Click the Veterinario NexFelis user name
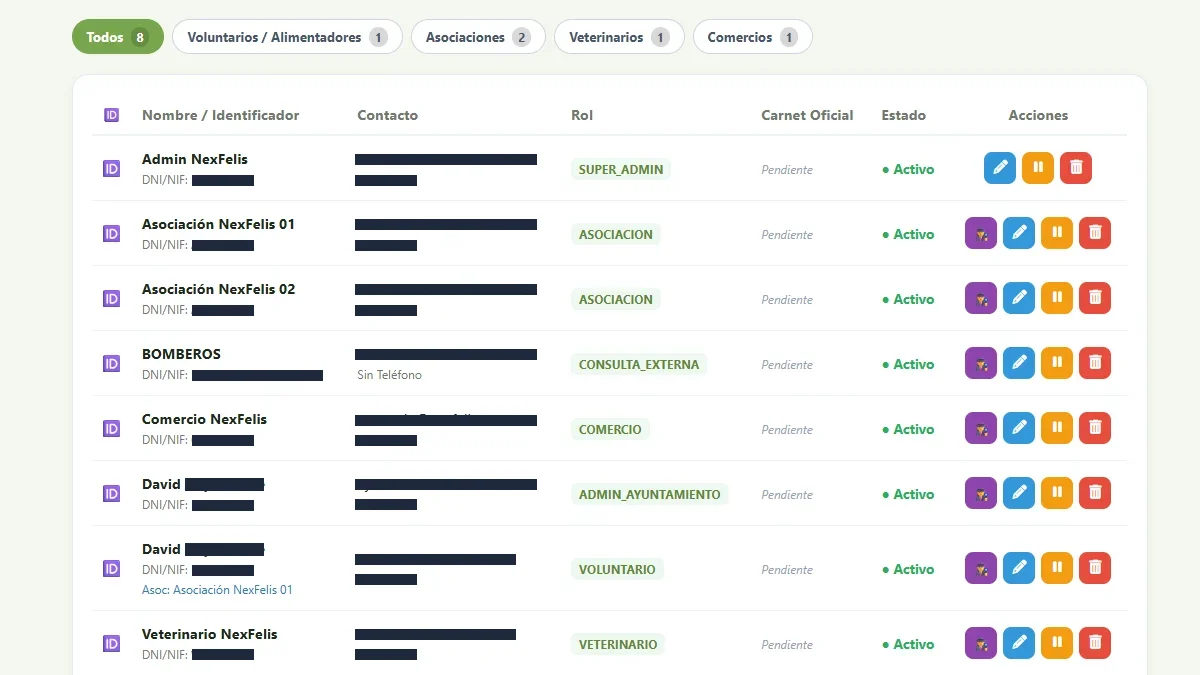The width and height of the screenshot is (1200, 675). pyautogui.click(x=210, y=634)
